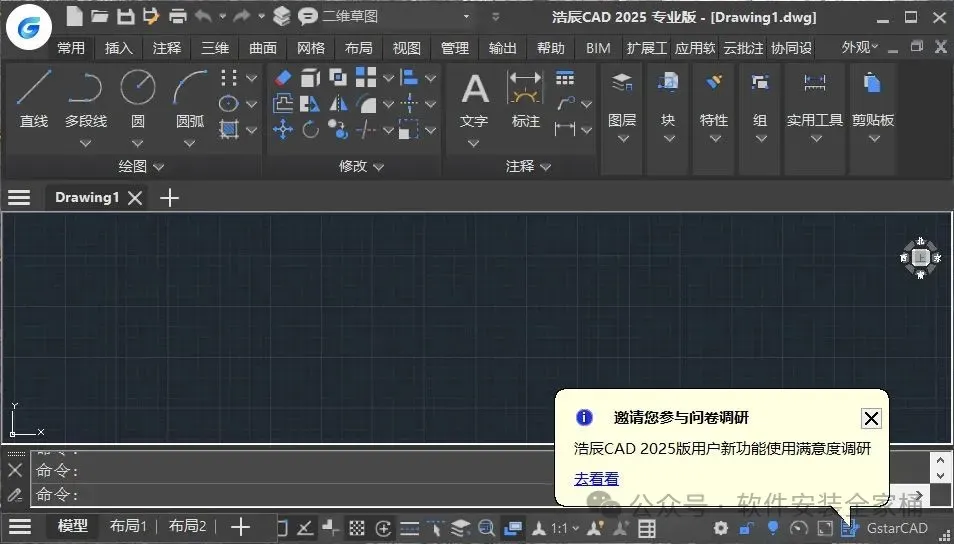Switch to the 输出 ribbon tab

[x=503, y=48]
